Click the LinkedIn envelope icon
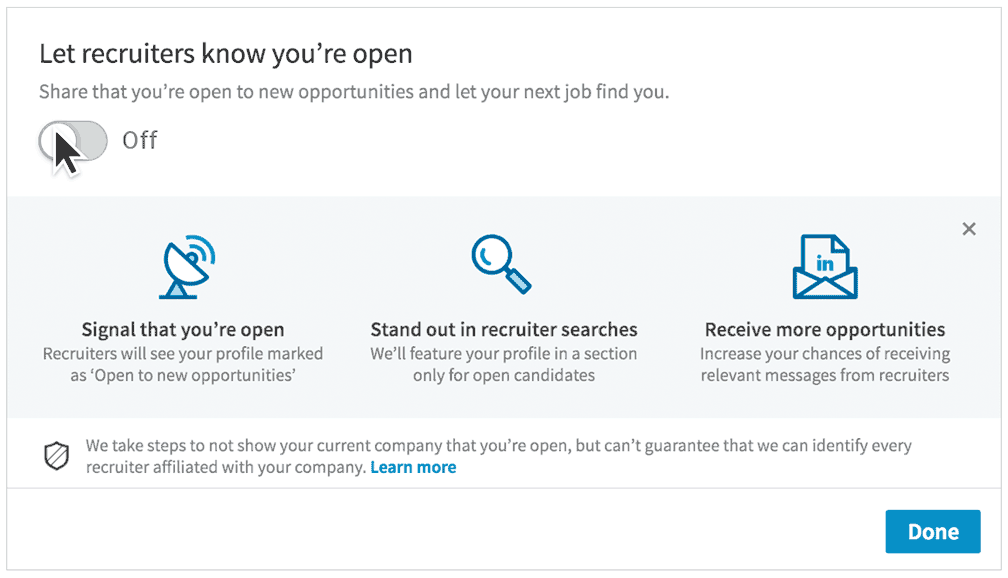The image size is (1008, 578). pos(825,268)
